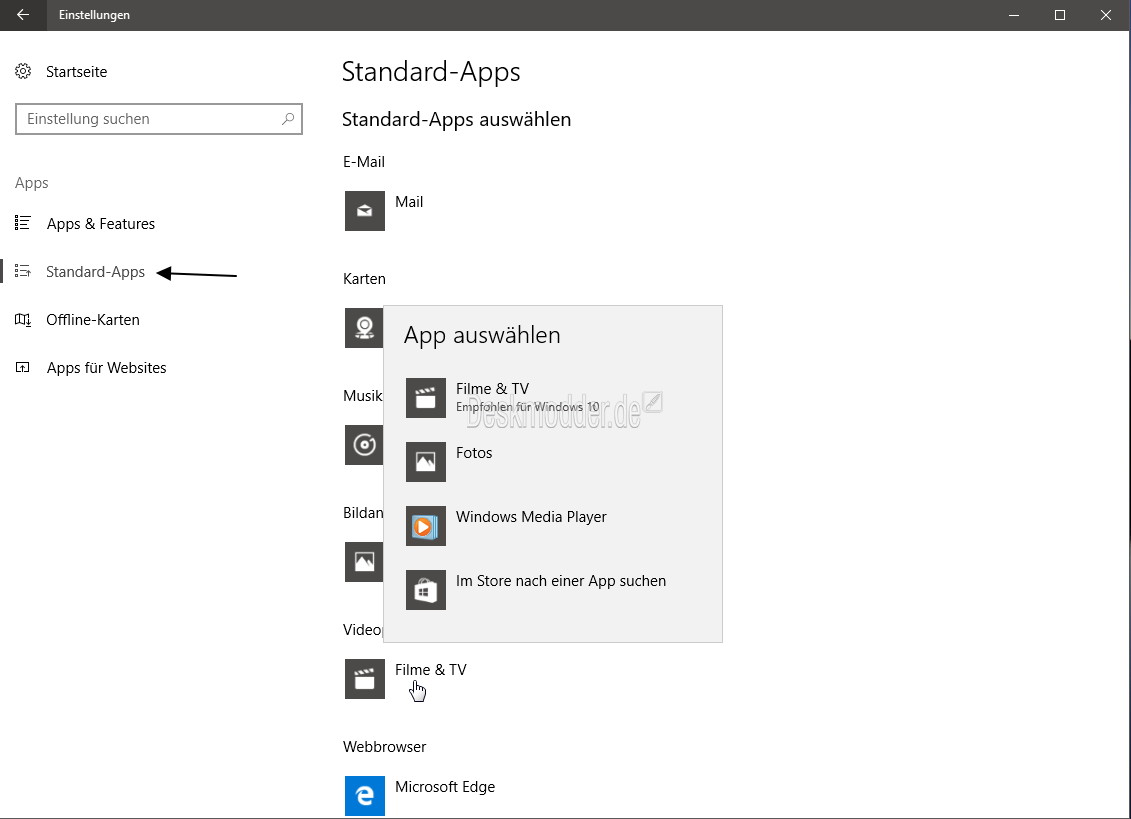Click the music player app icon

pos(364,445)
